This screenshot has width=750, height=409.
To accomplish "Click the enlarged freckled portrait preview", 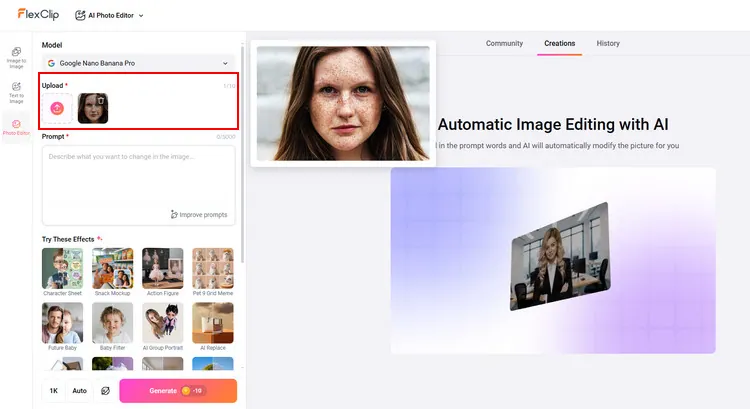I will click(343, 103).
